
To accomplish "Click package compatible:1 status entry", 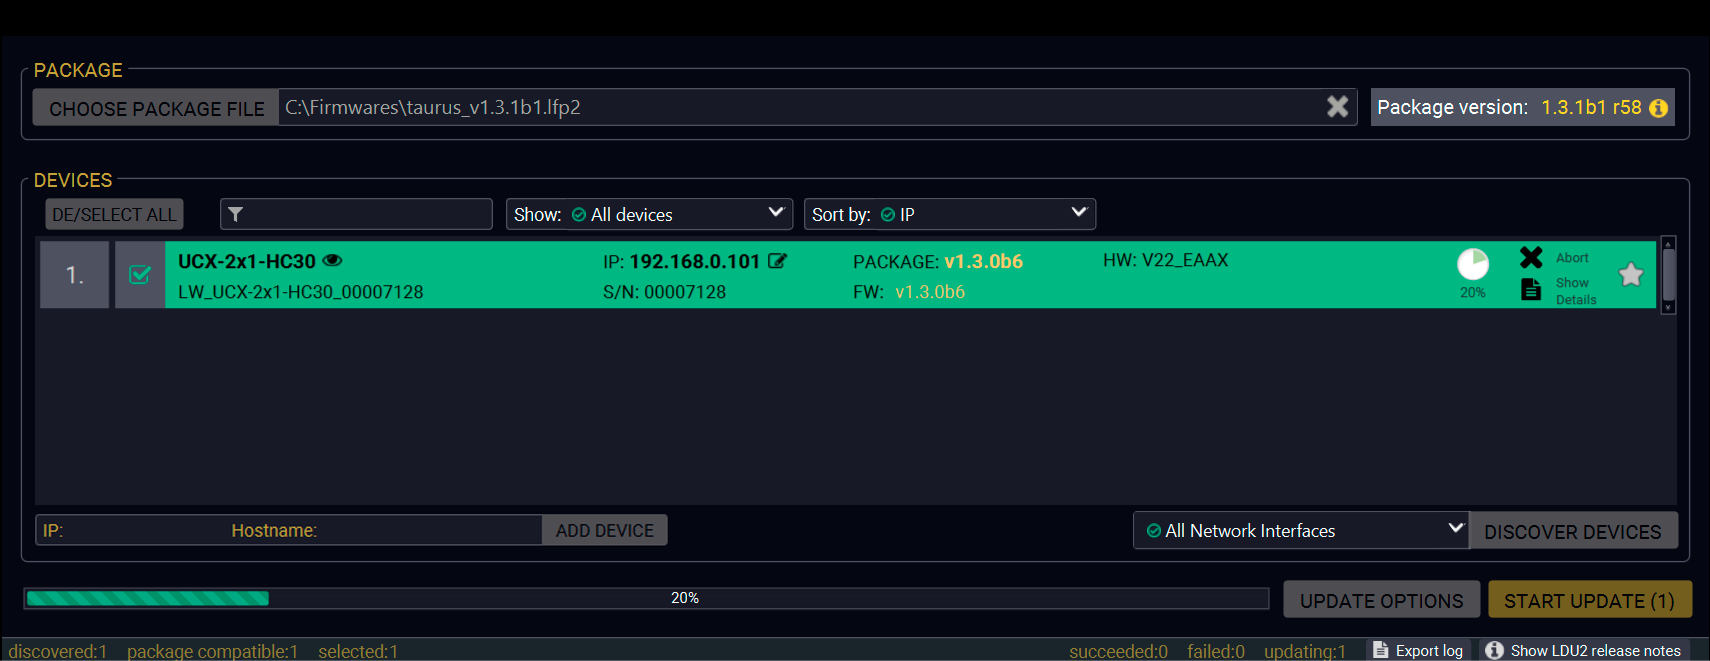I will 212,651.
